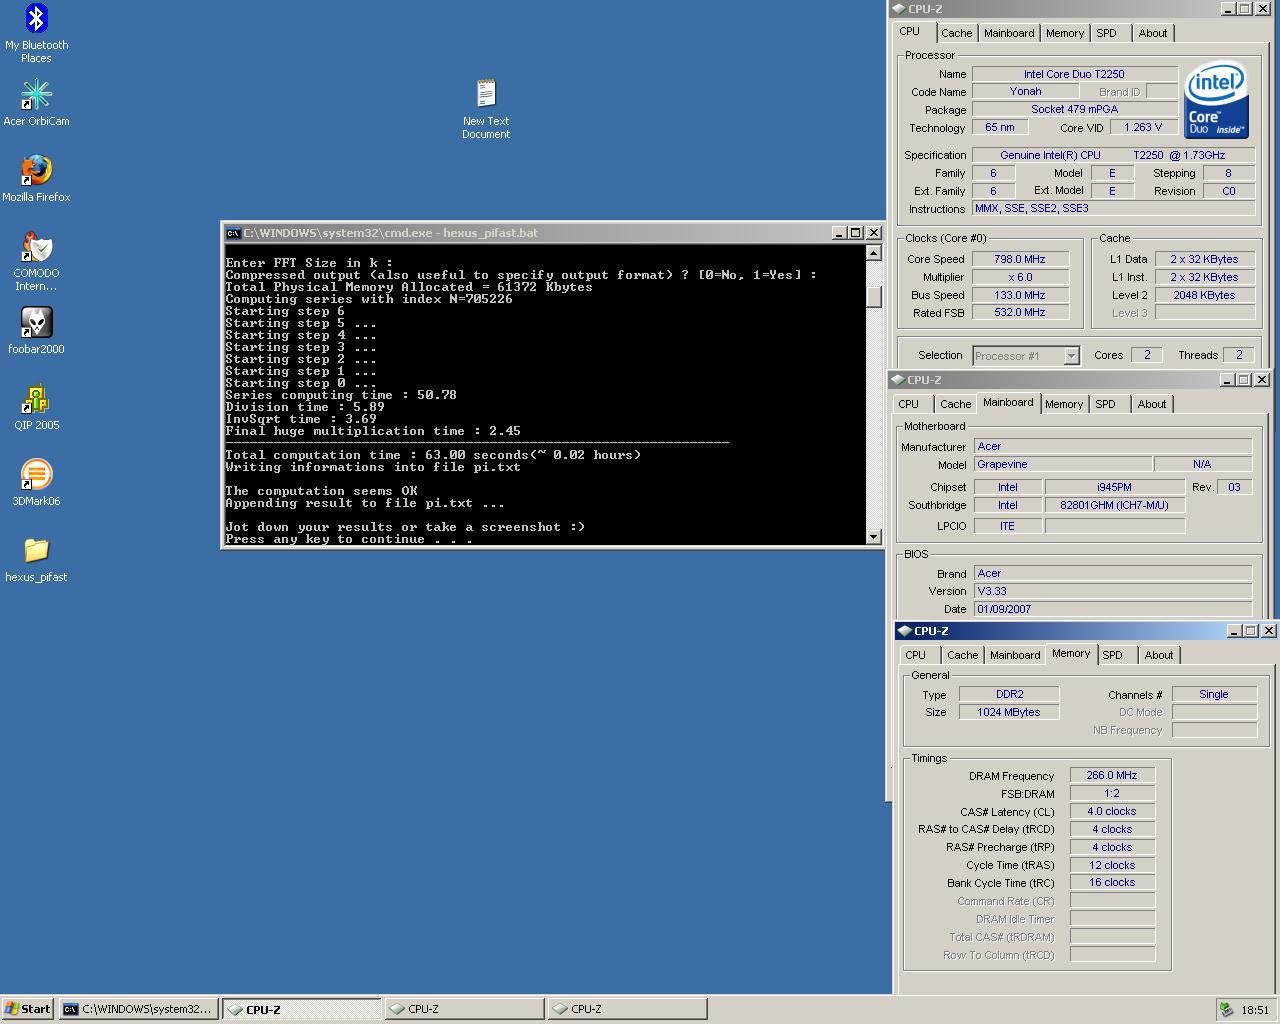Open Mozilla Firefox desktop shortcut
1280x1024 pixels.
point(36,179)
